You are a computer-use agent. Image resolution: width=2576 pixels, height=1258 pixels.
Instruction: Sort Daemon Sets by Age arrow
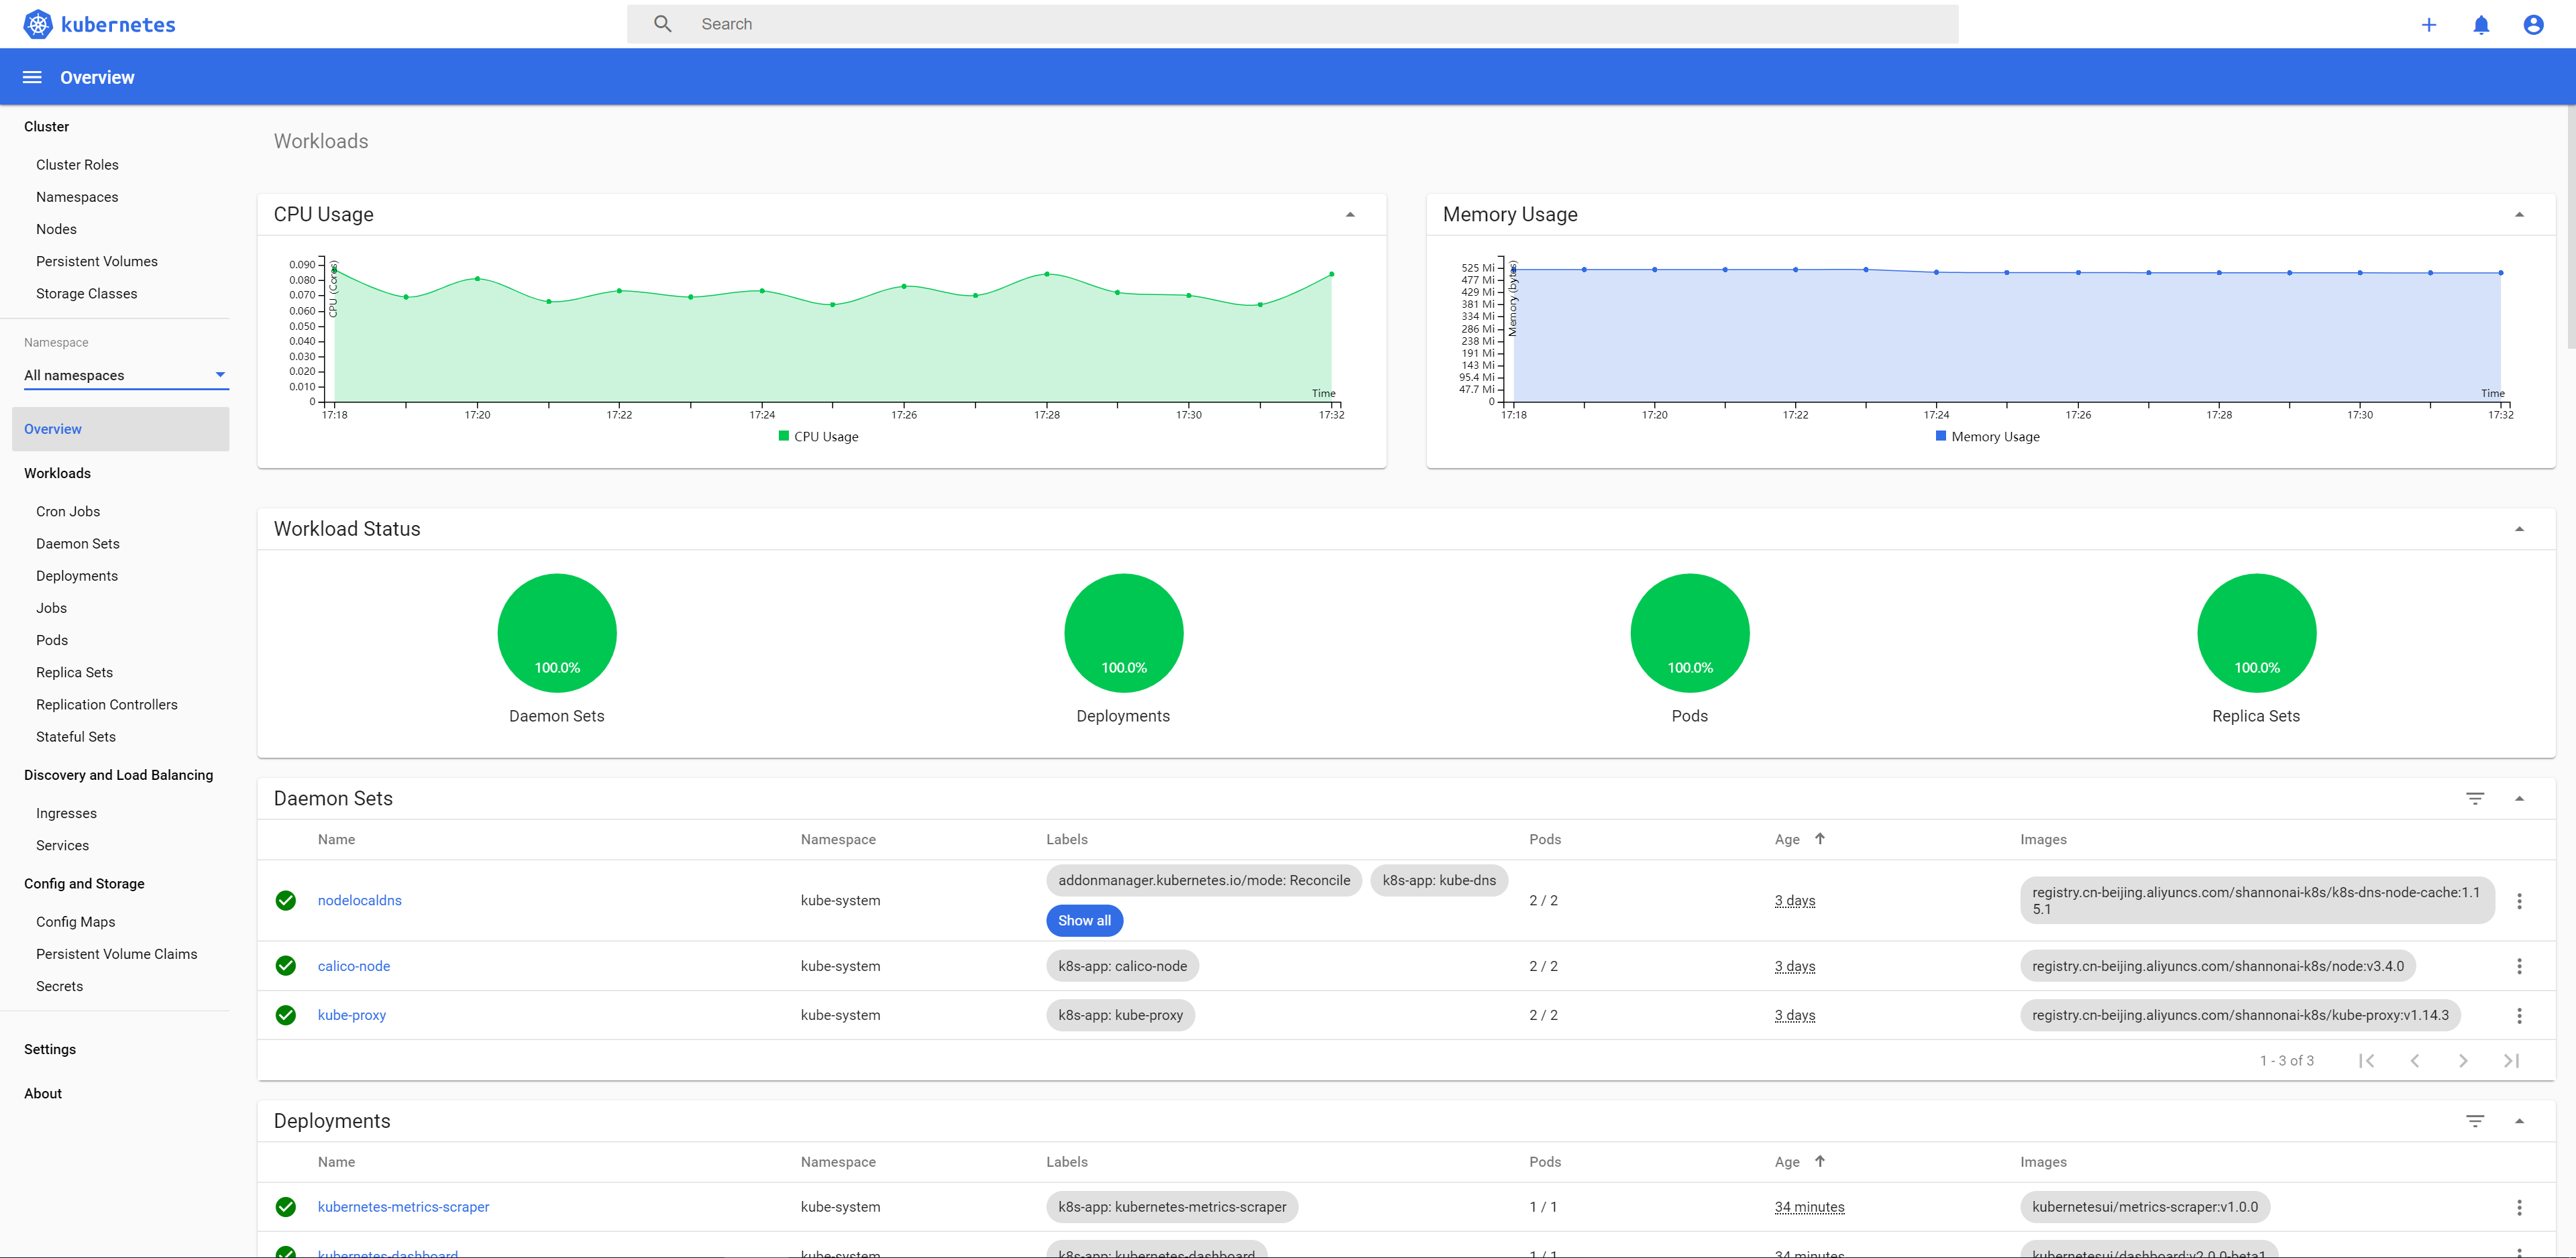pyautogui.click(x=1819, y=839)
